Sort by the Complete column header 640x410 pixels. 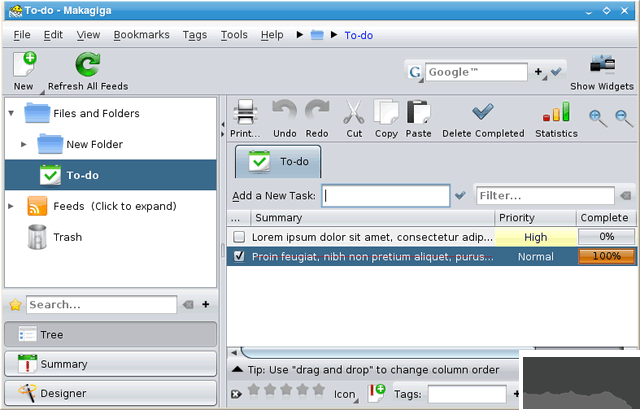(606, 218)
